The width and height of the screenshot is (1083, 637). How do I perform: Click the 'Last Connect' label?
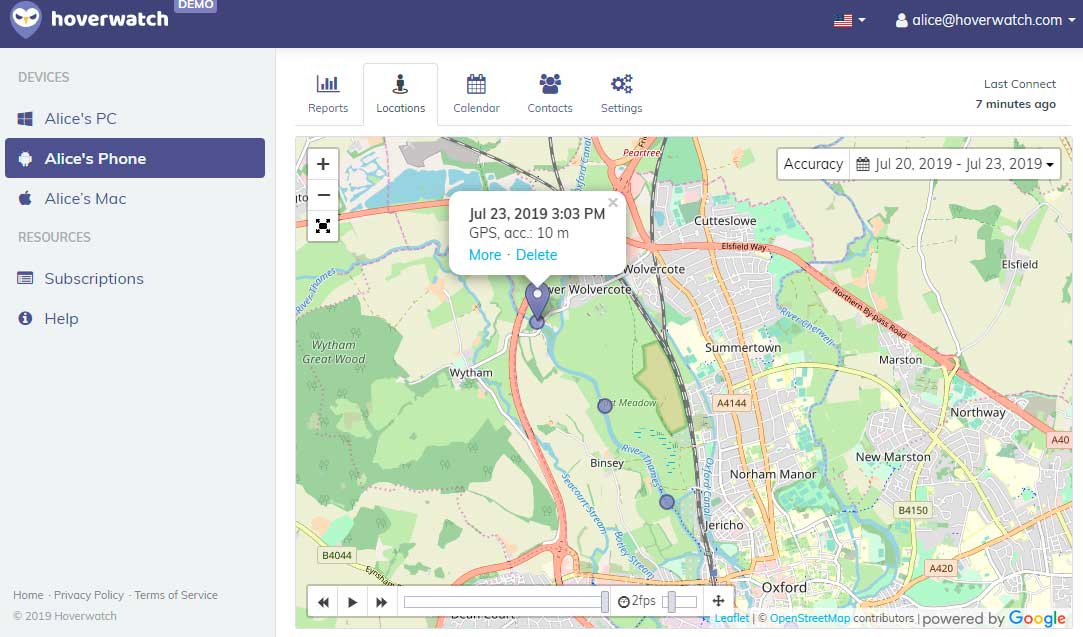pos(1019,84)
